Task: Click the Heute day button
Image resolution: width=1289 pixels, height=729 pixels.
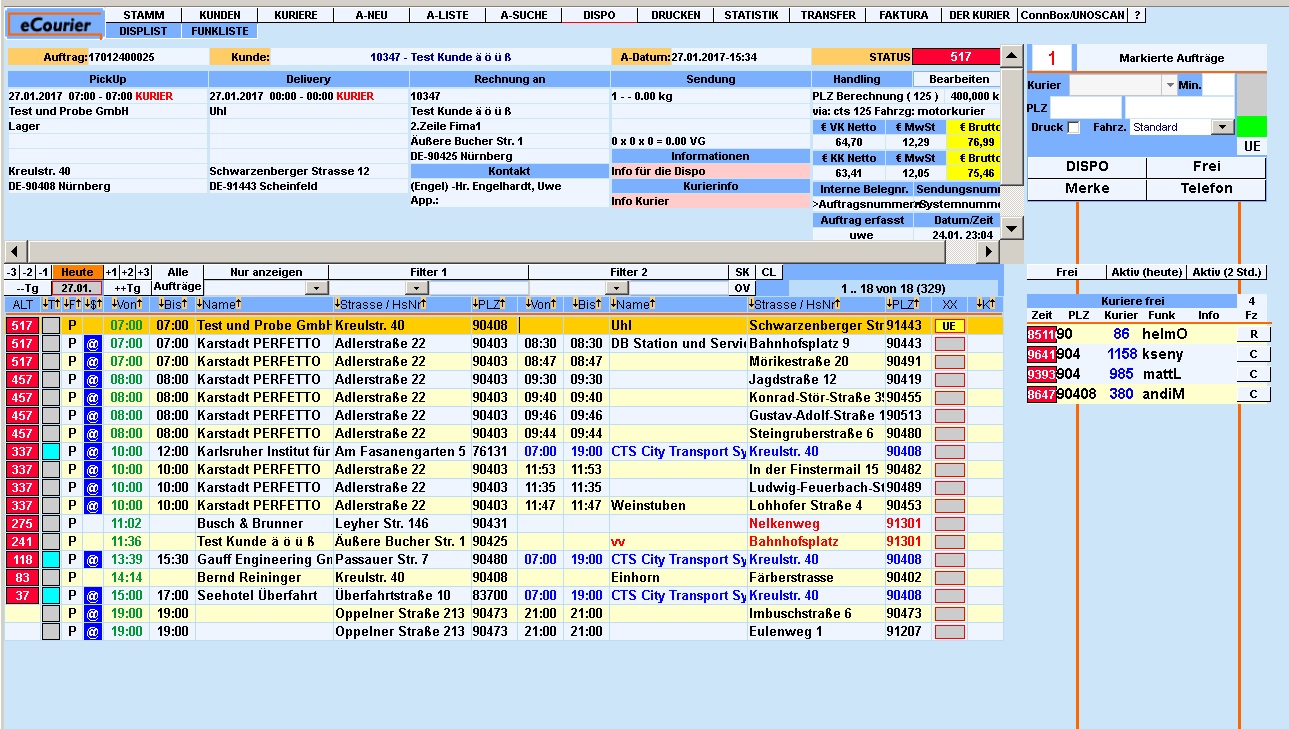Action: (x=77, y=272)
